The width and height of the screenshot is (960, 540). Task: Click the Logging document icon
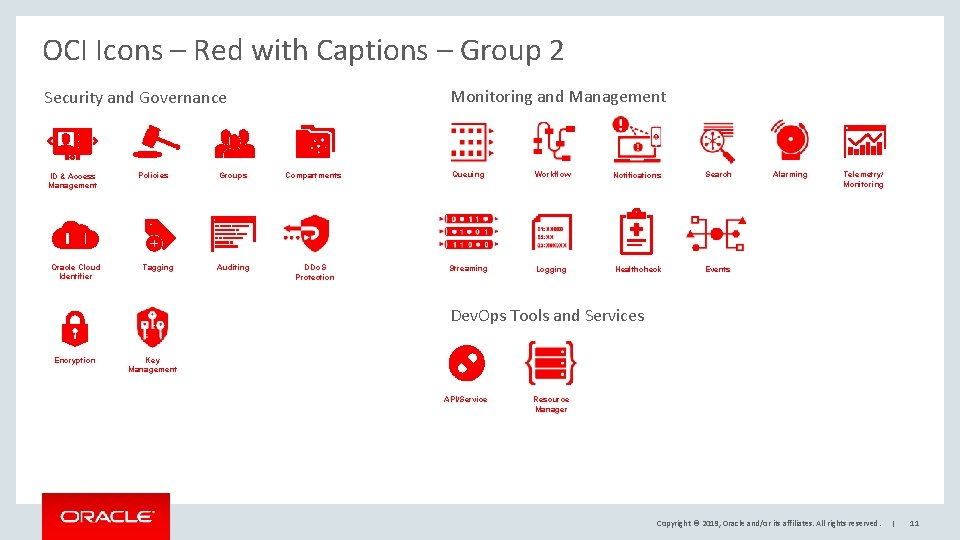click(552, 232)
